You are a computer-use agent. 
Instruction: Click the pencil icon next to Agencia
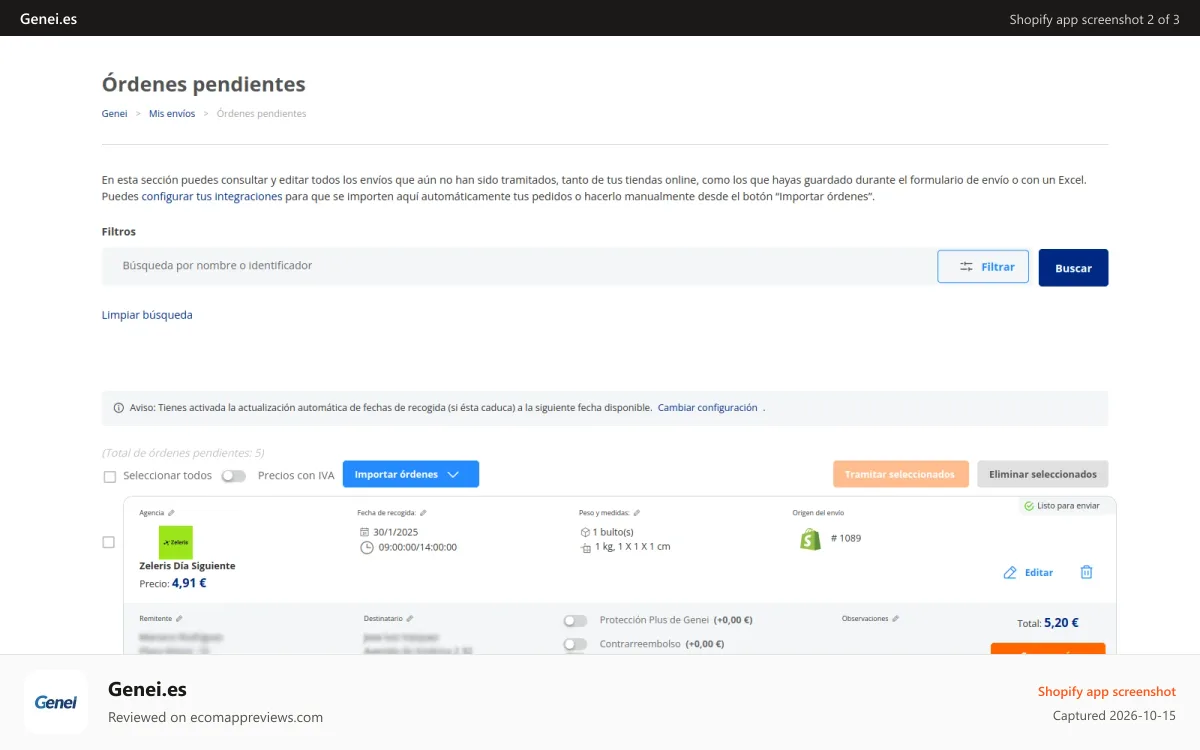tap(171, 513)
